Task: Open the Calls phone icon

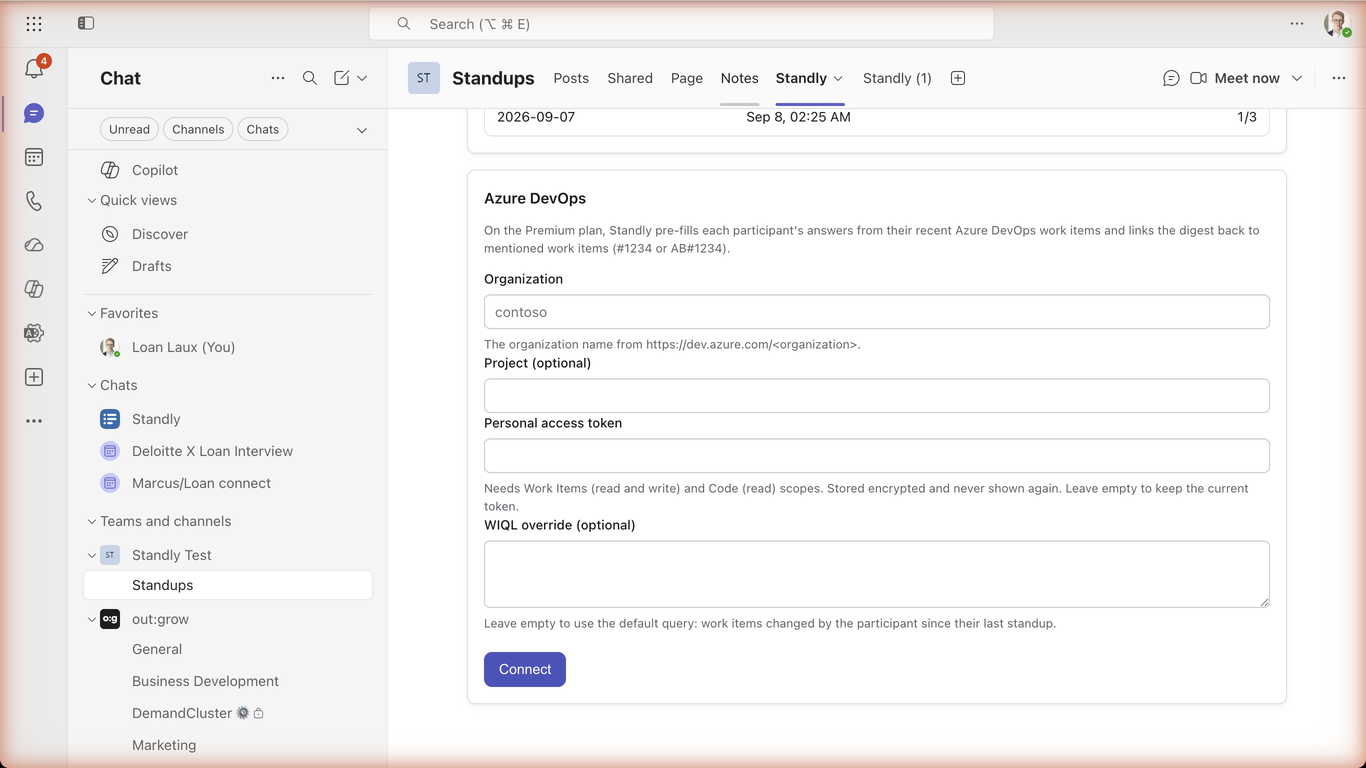Action: (34, 201)
